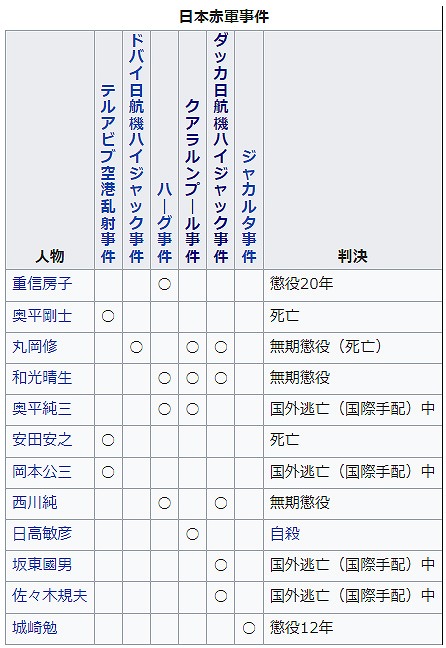
Task: Click the 丸岡修 name link
Action: pyautogui.click(x=35, y=347)
